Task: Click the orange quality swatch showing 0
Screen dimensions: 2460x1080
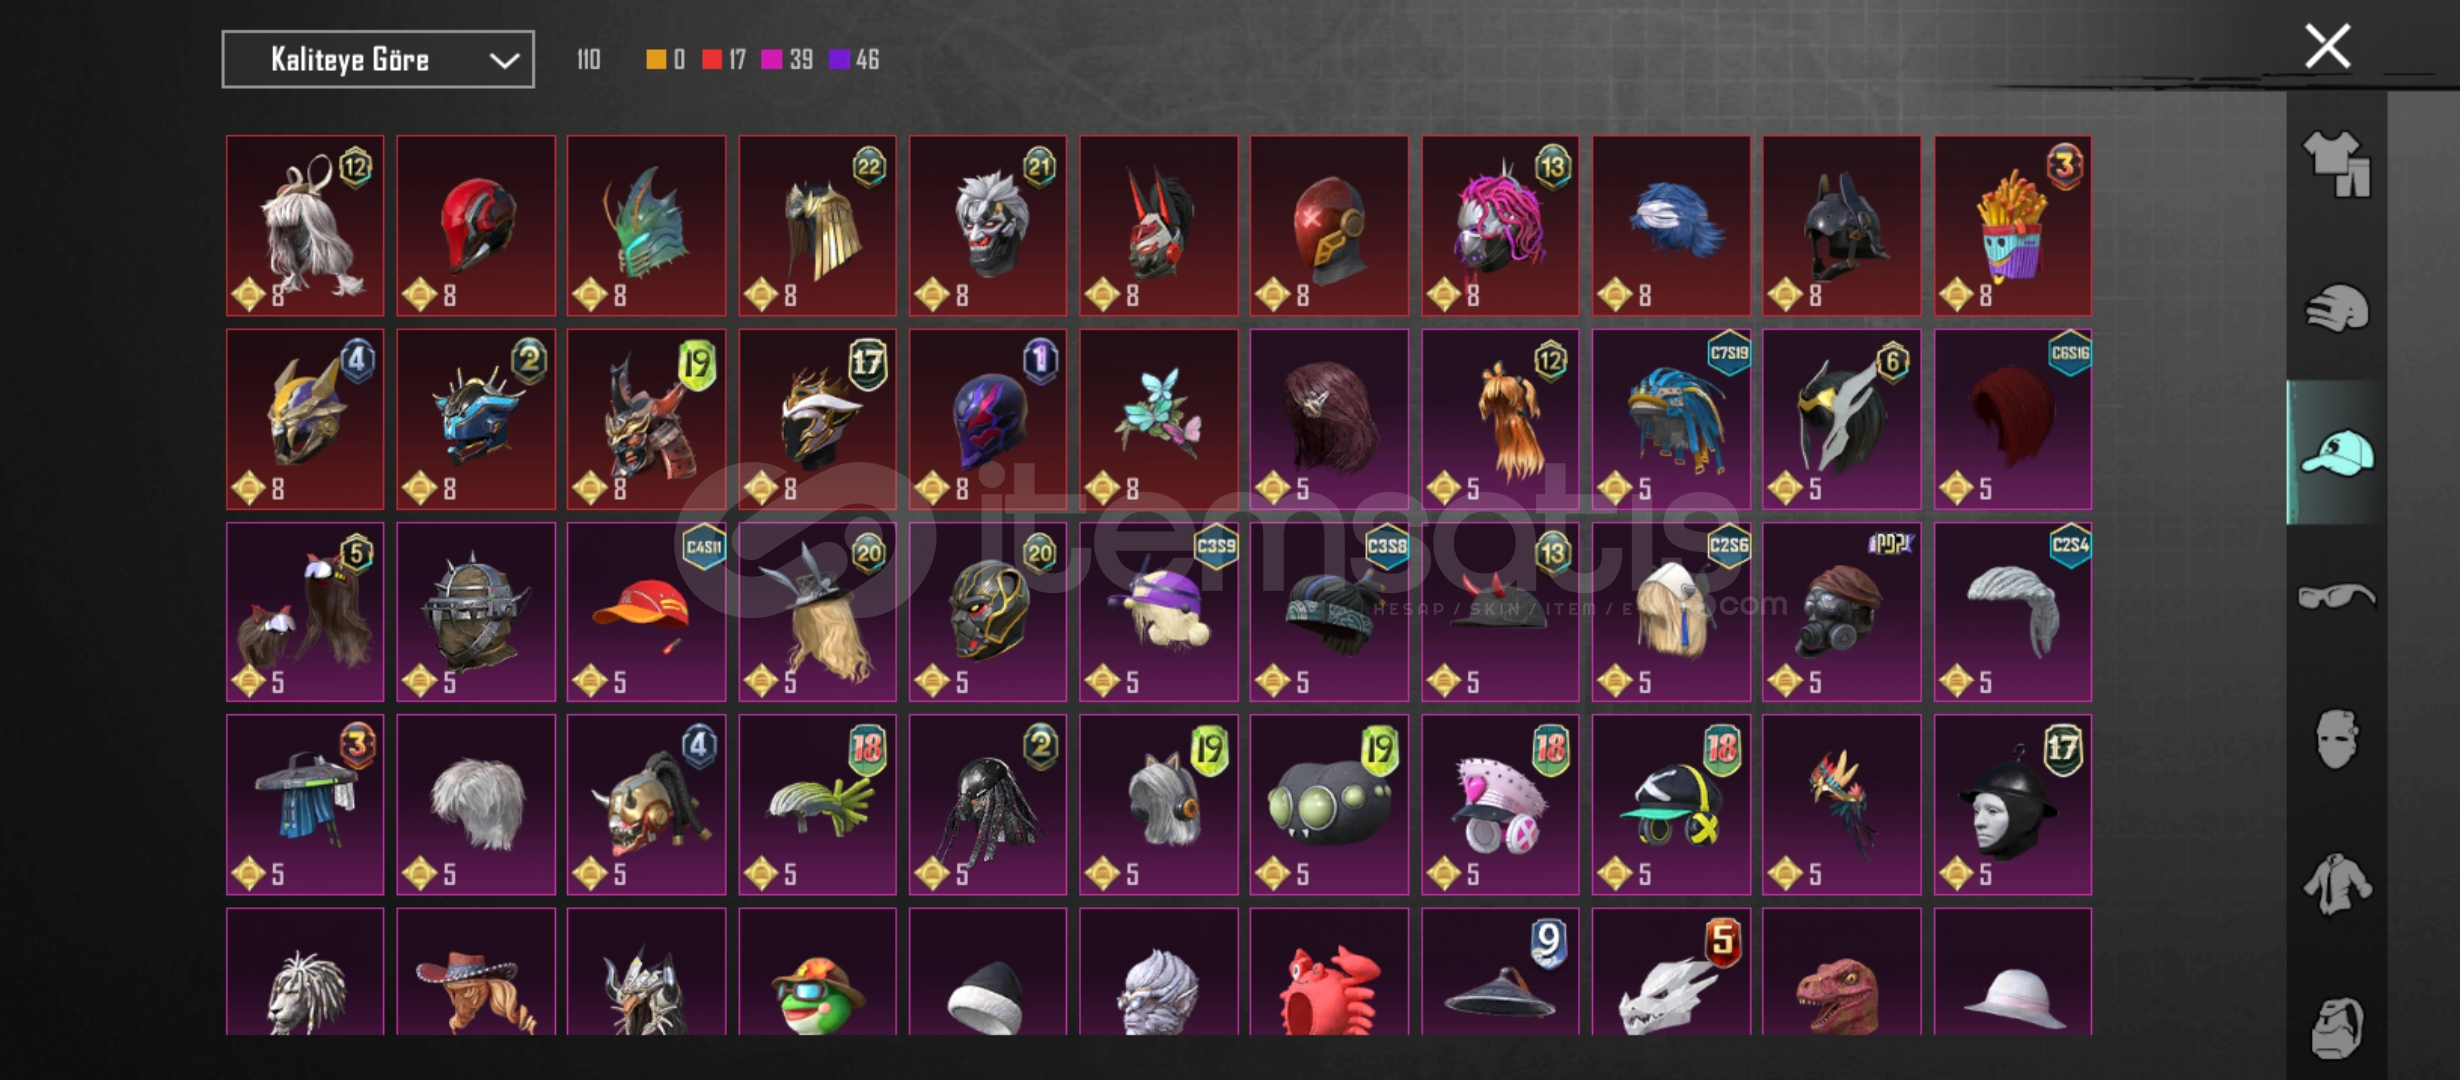Action: tap(665, 60)
